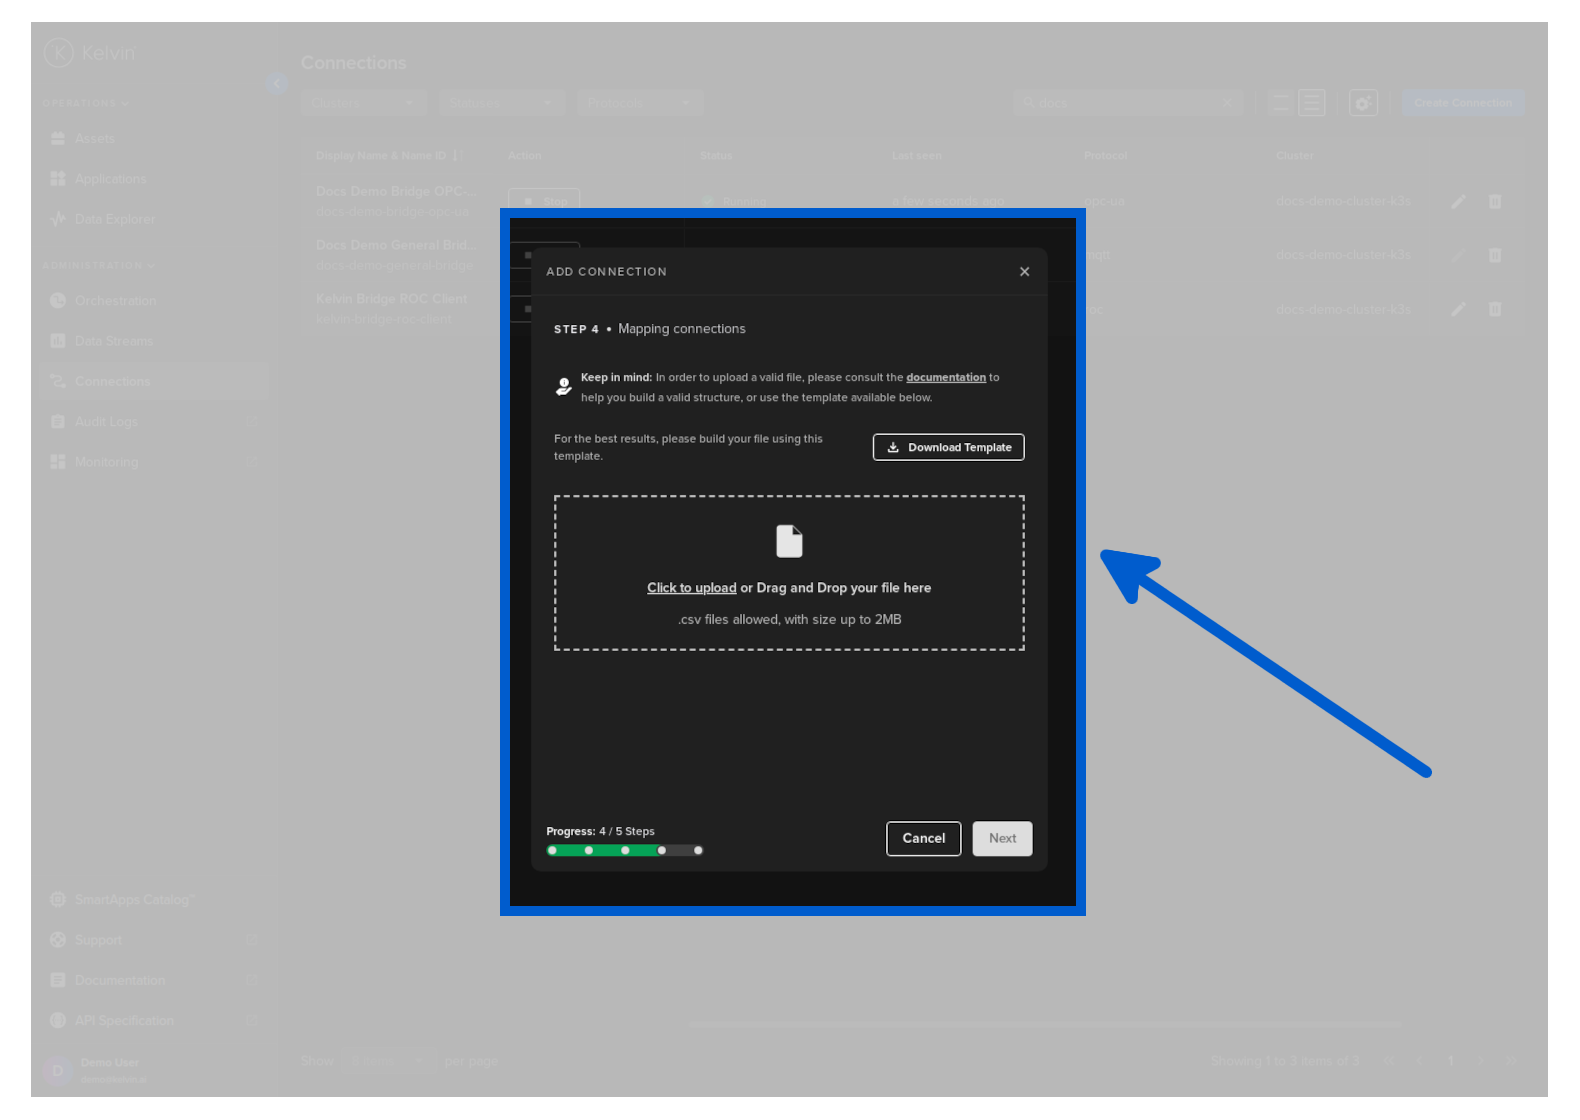The width and height of the screenshot is (1580, 1120).
Task: Click the first dot on the progress bar
Action: coord(553,851)
